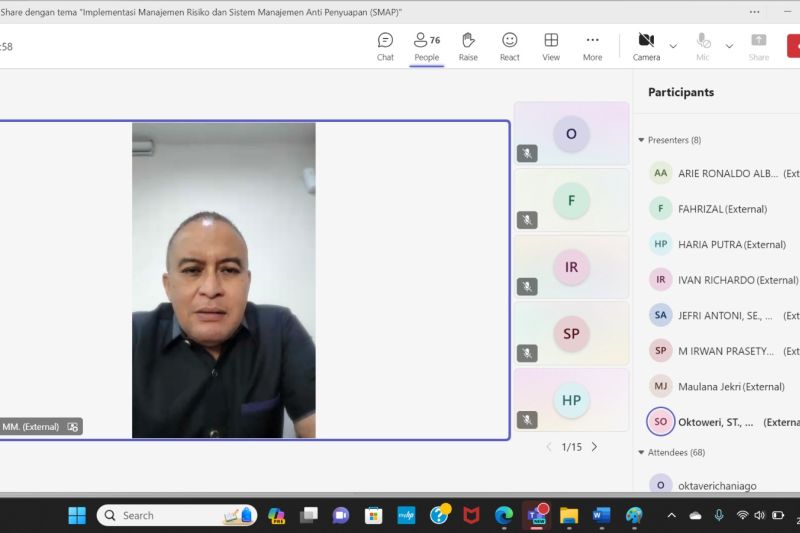
Task: Click the SO avatar in participants list
Action: click(x=661, y=421)
